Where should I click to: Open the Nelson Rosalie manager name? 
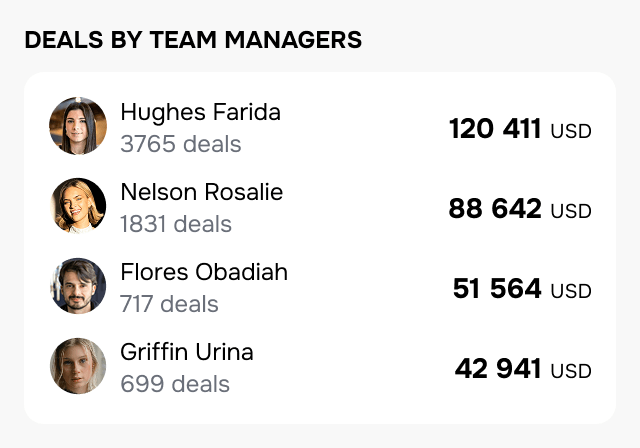(201, 192)
